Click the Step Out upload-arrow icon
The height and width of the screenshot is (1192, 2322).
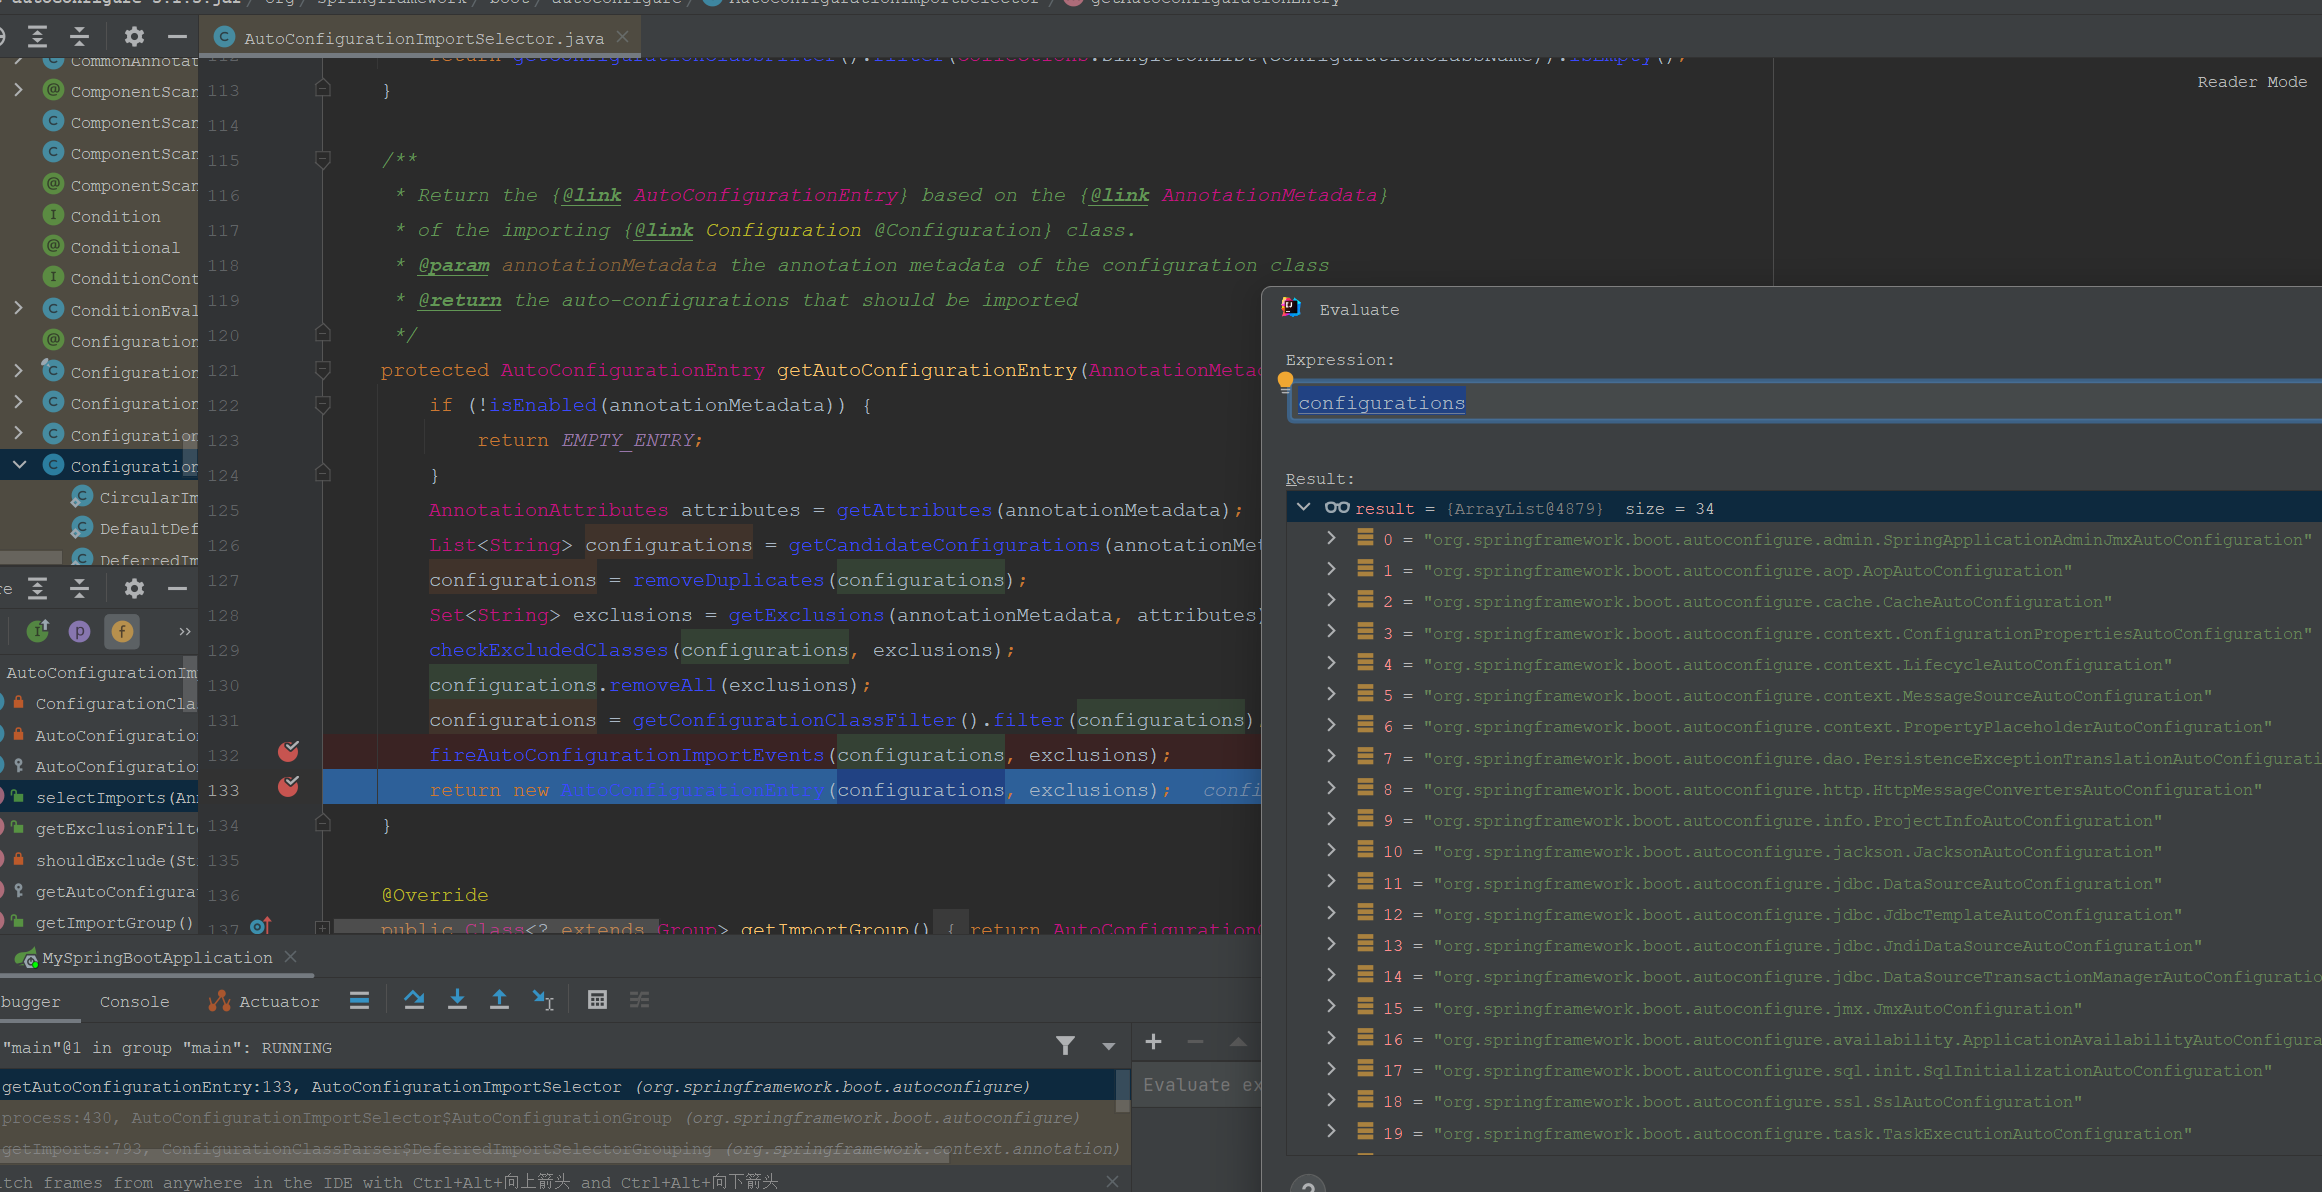(499, 1000)
